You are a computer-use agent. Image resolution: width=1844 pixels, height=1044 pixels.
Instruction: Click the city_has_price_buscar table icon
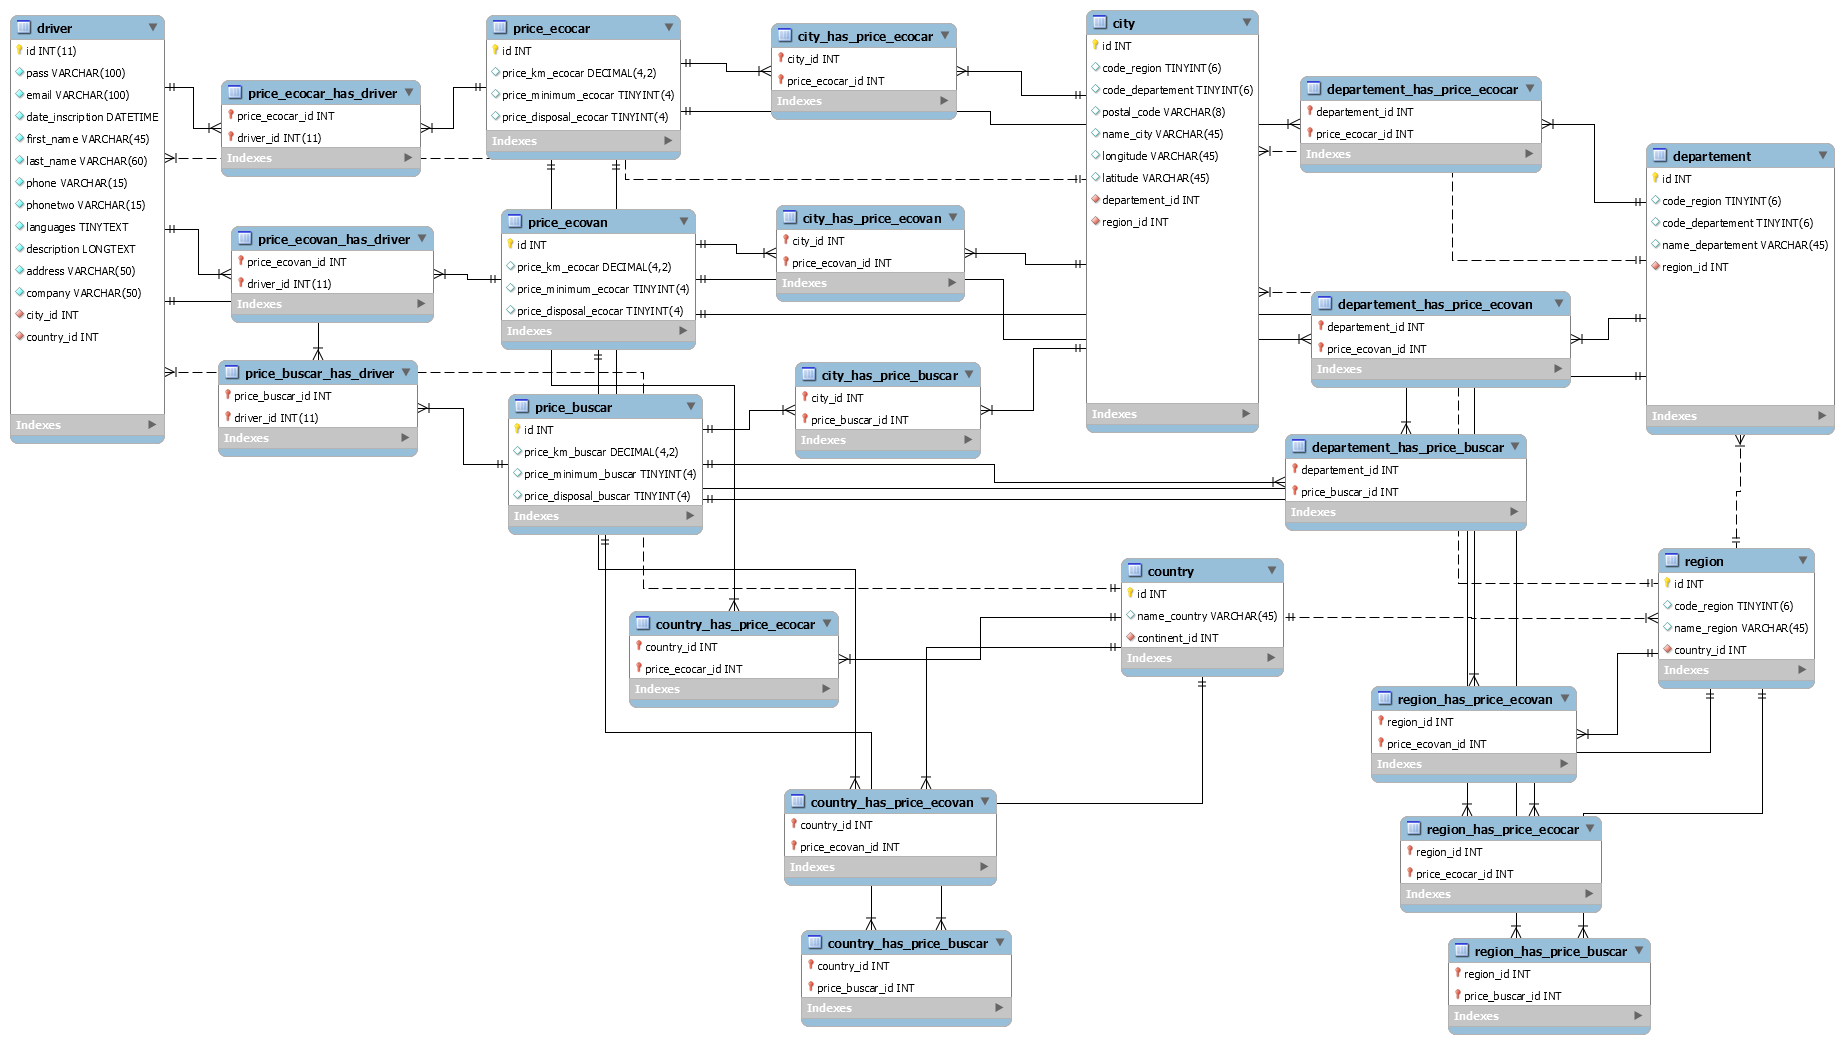coord(809,375)
